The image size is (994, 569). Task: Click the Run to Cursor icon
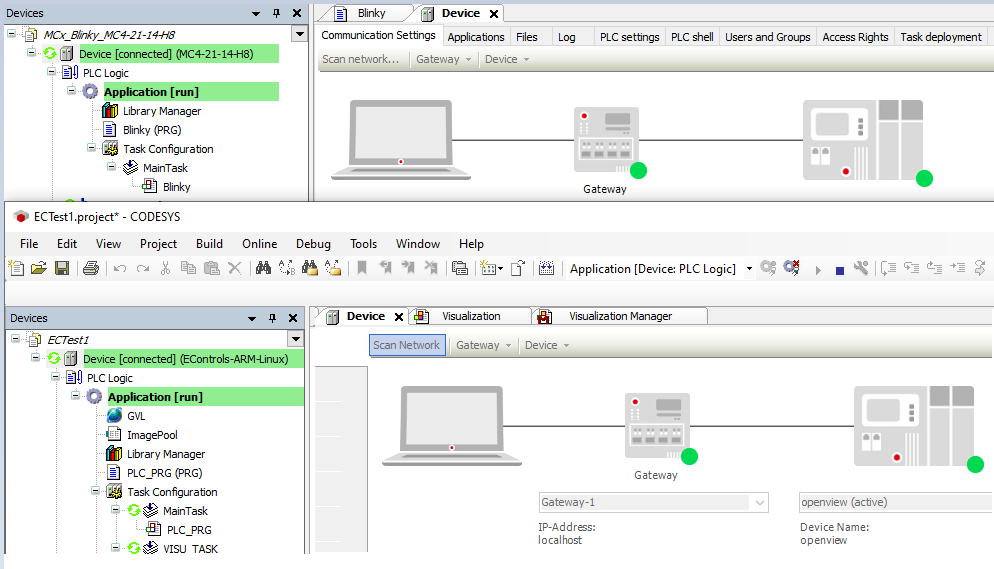957,268
